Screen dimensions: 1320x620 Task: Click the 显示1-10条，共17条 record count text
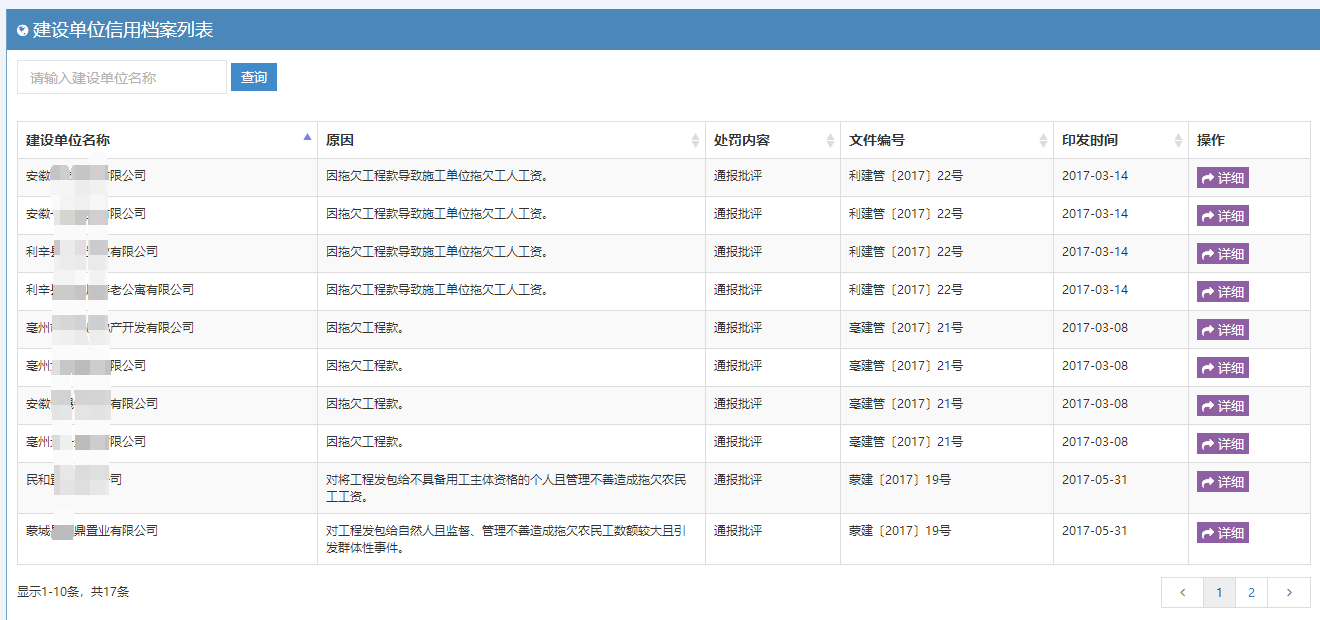point(73,592)
